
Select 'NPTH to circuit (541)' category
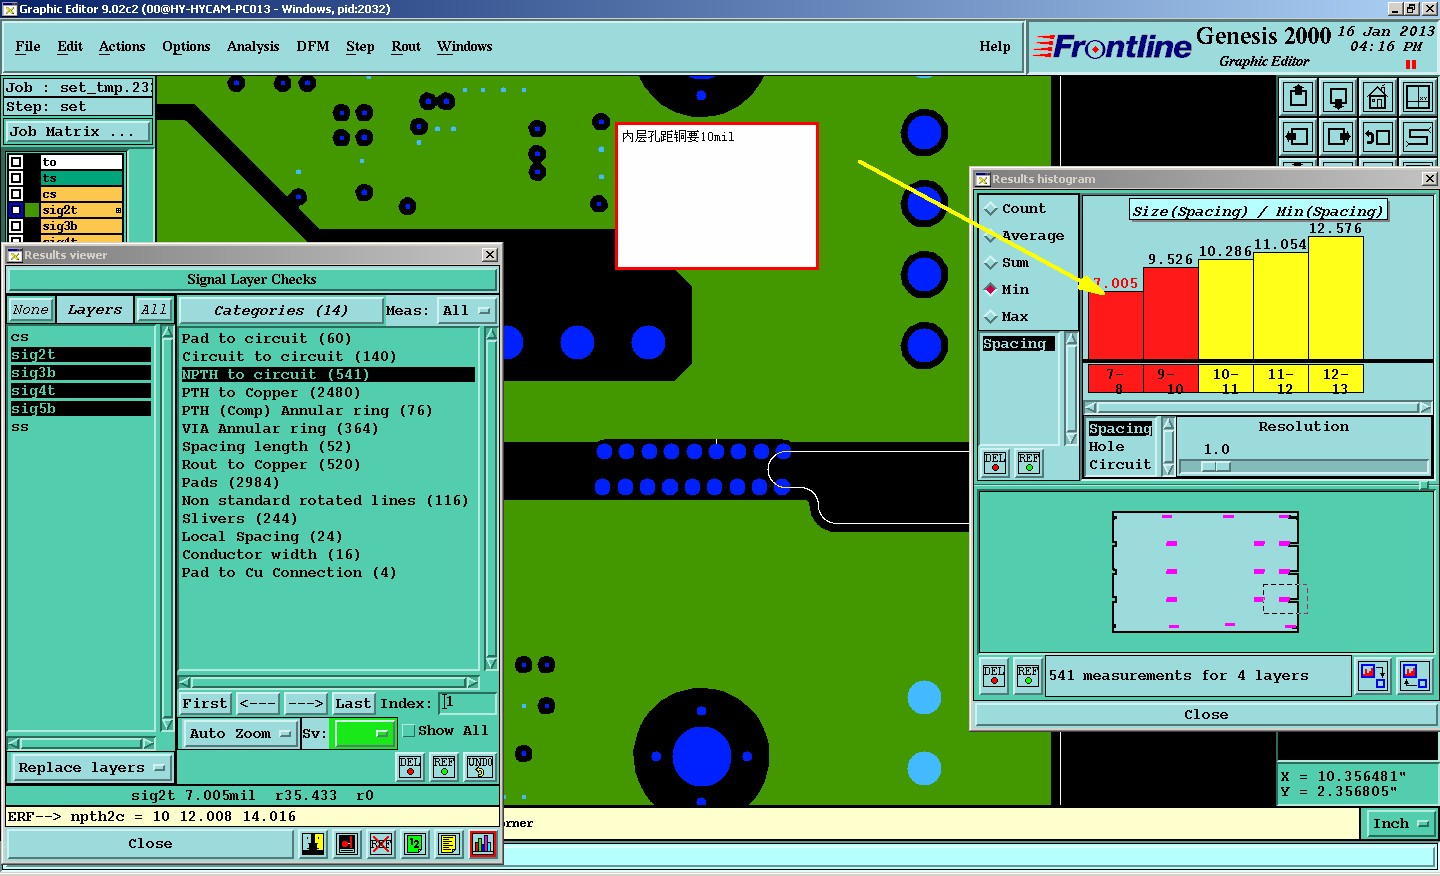click(x=327, y=375)
